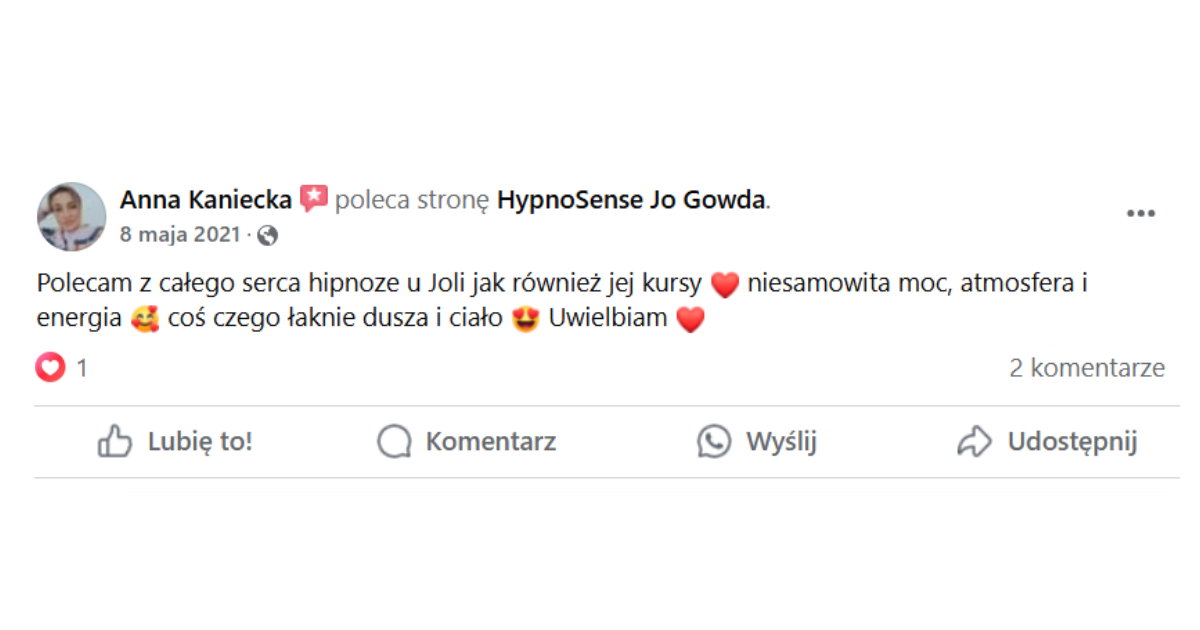Screen dimensions: 1200x630
Task: Like the post with Lubię to!
Action: click(x=175, y=442)
